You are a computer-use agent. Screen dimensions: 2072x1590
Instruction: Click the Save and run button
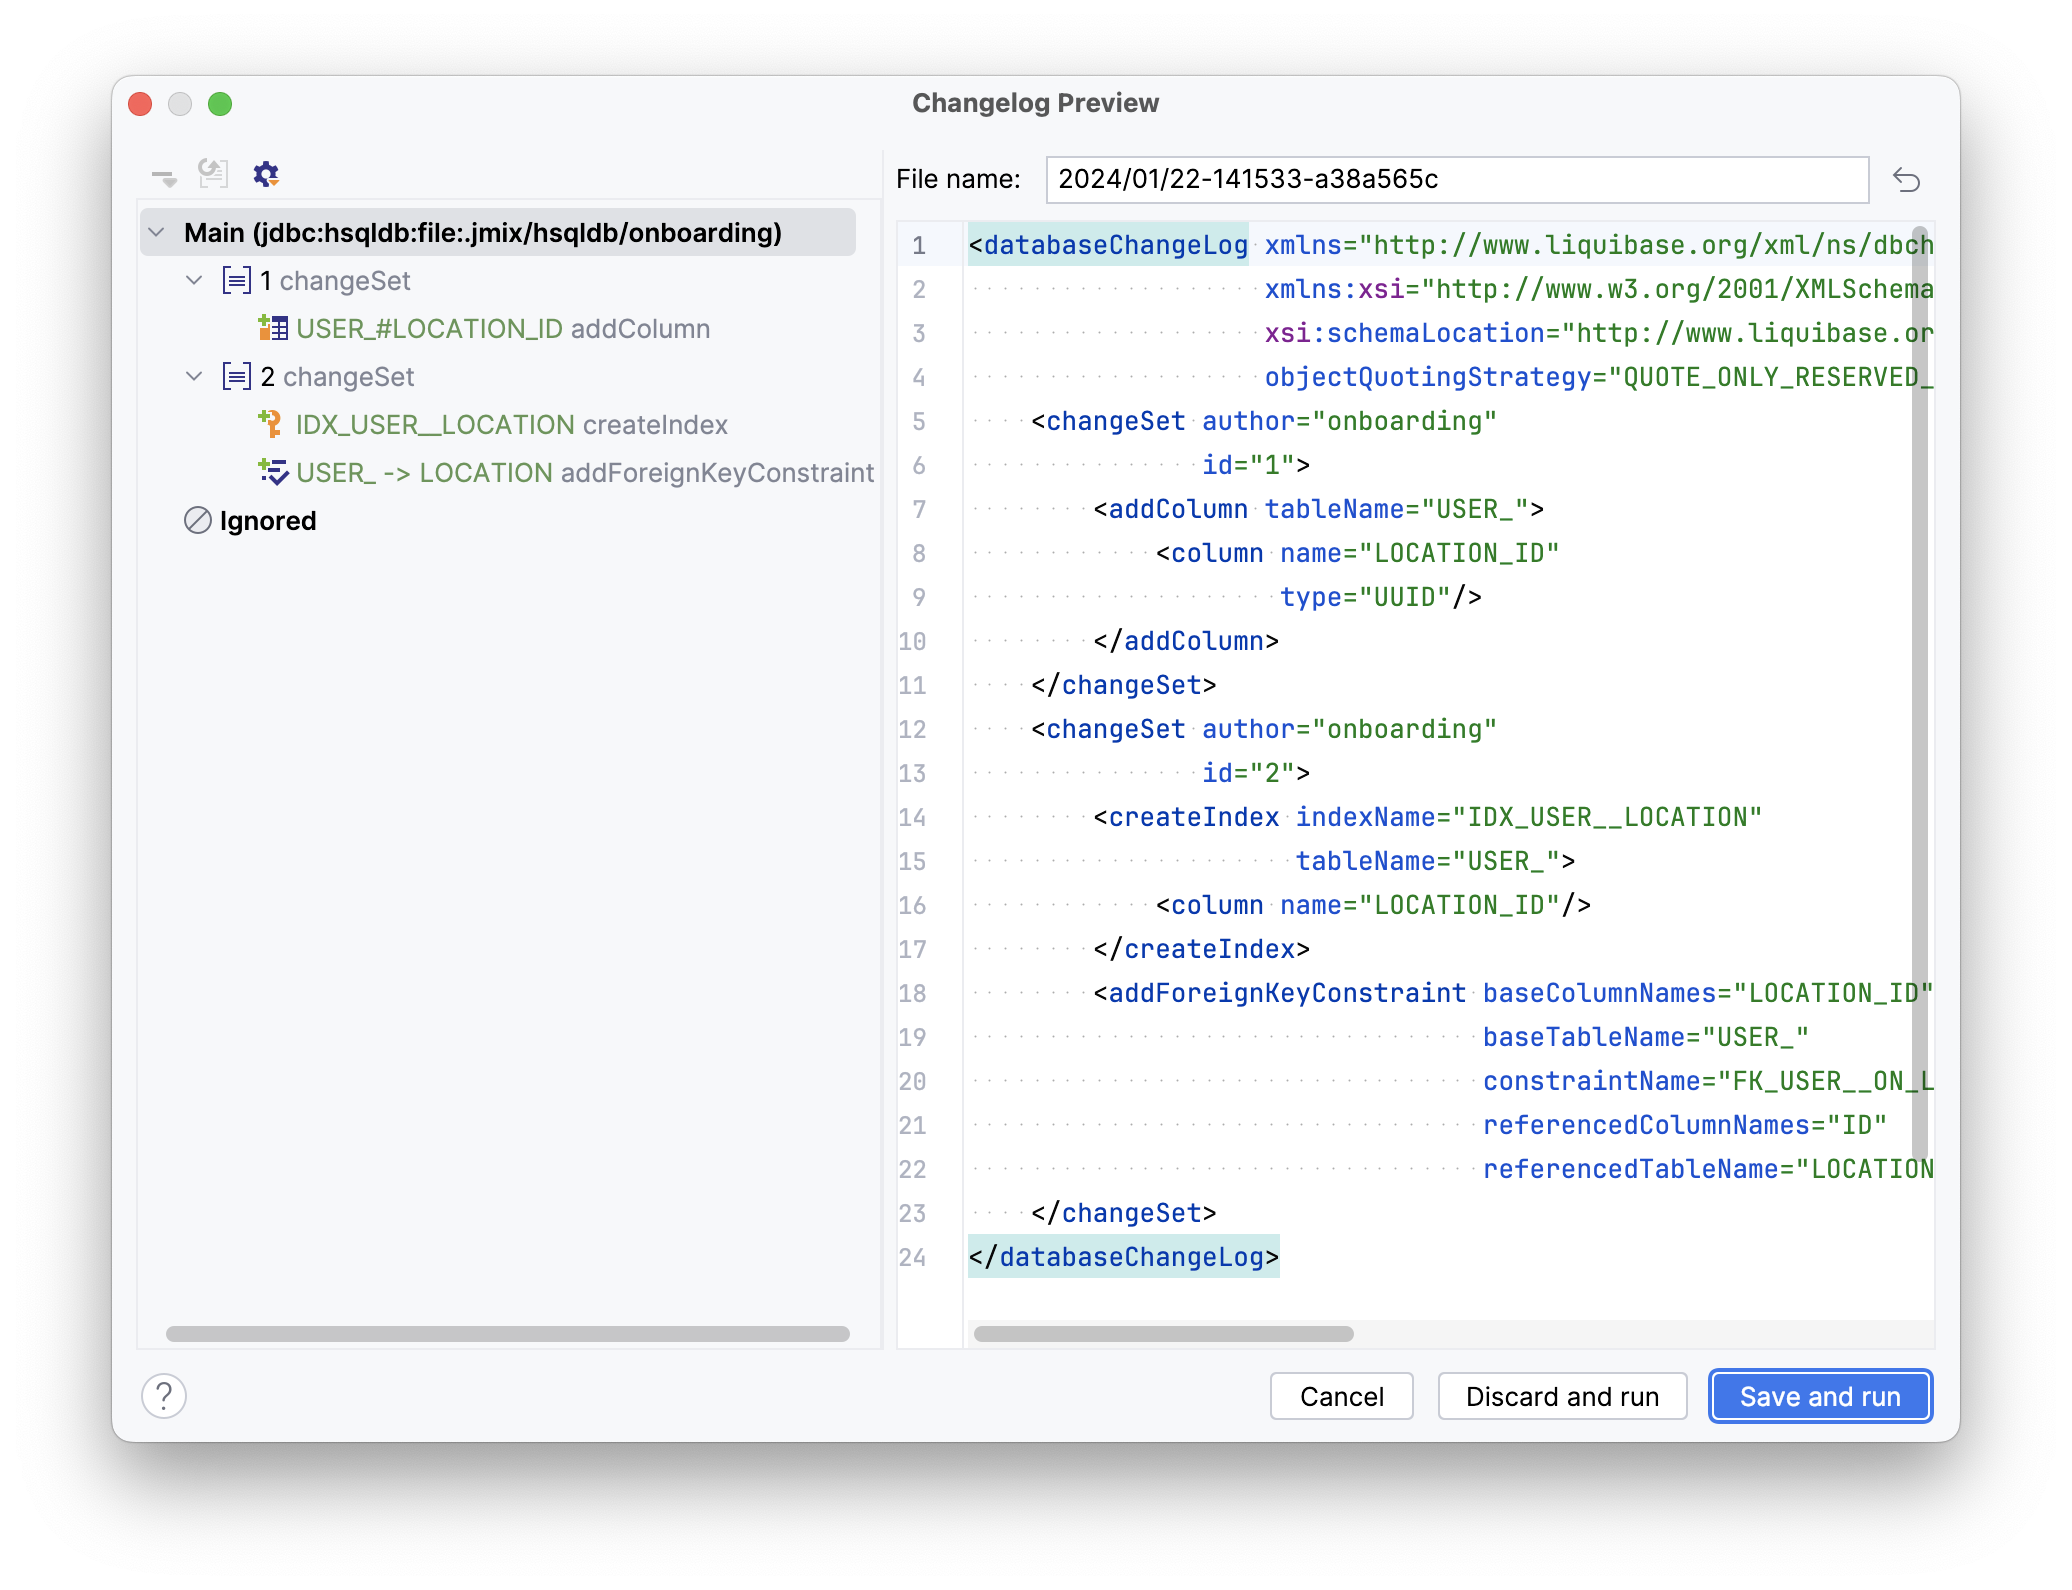1819,1396
